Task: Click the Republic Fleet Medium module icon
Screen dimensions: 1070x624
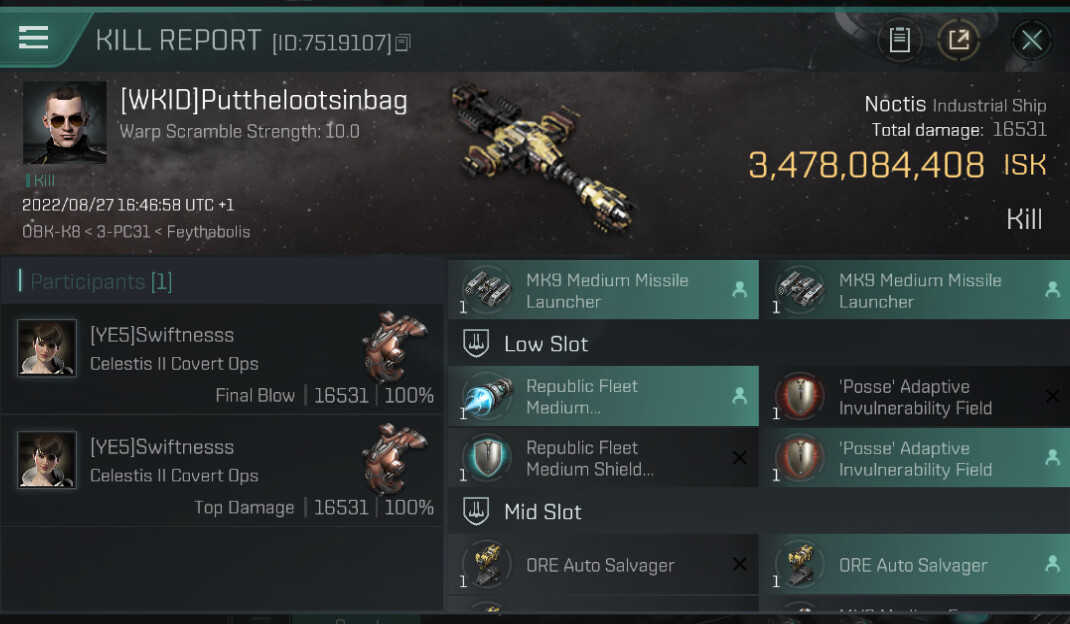Action: [487, 397]
